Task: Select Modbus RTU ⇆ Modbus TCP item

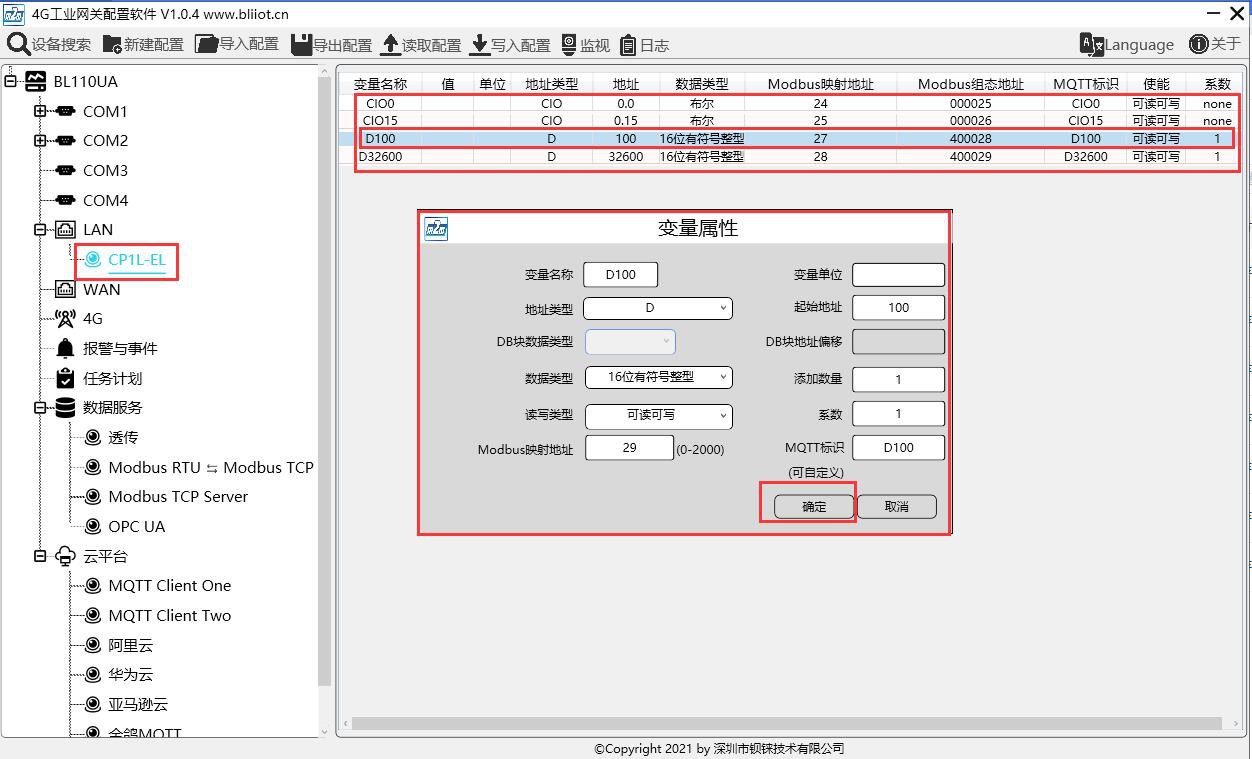Action: coord(211,467)
